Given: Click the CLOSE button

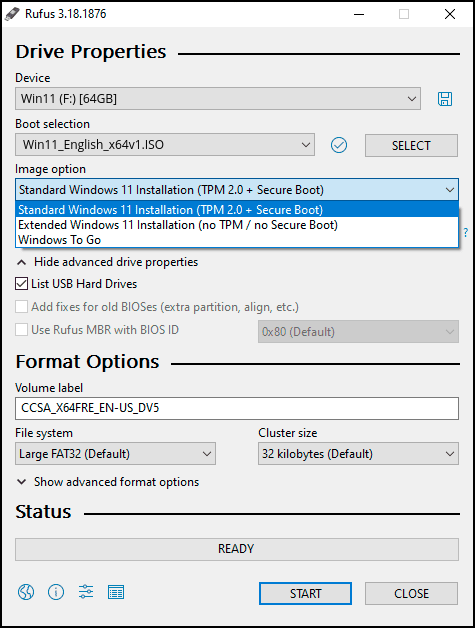Looking at the screenshot, I should [x=411, y=593].
